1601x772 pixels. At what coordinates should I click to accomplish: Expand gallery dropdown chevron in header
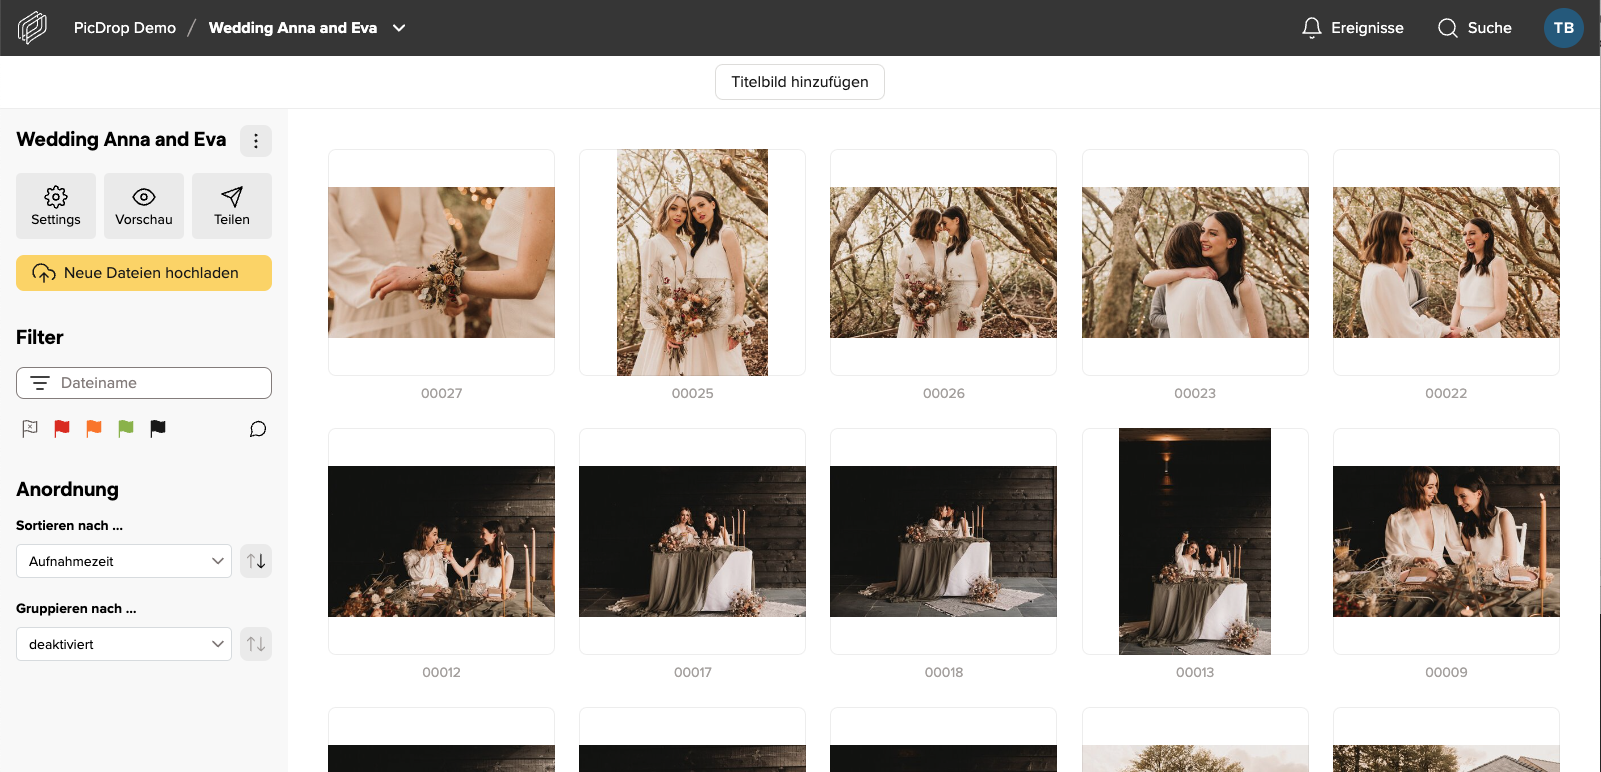coord(399,28)
